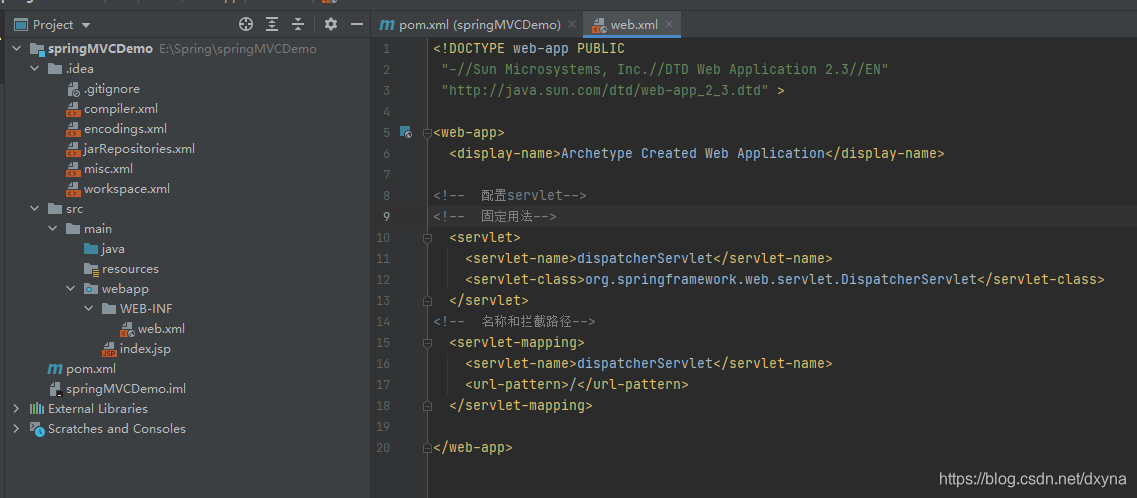Collapse the .idea folder
The image size is (1137, 498).
click(33, 69)
